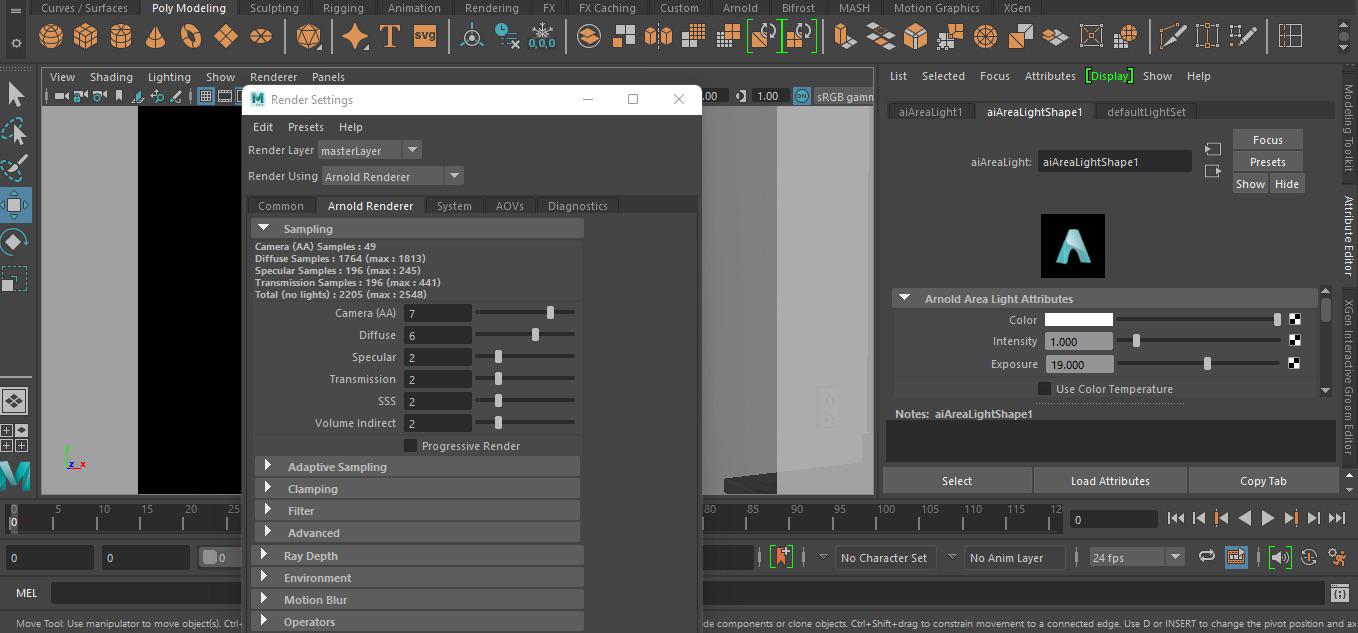This screenshot has height=633, width=1358.
Task: Create a polygon cube from the shelf
Action: [x=86, y=34]
